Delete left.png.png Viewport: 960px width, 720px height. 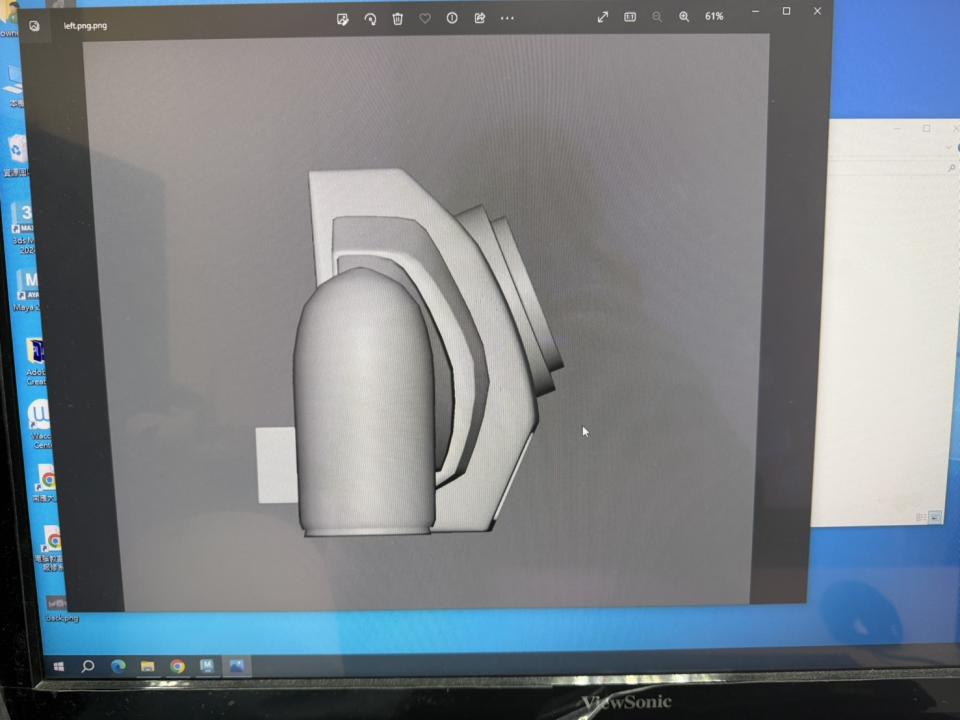coord(397,18)
